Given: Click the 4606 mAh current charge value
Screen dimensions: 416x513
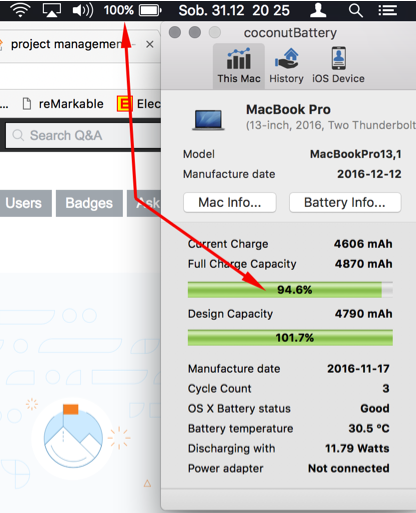Looking at the screenshot, I should pos(363,244).
